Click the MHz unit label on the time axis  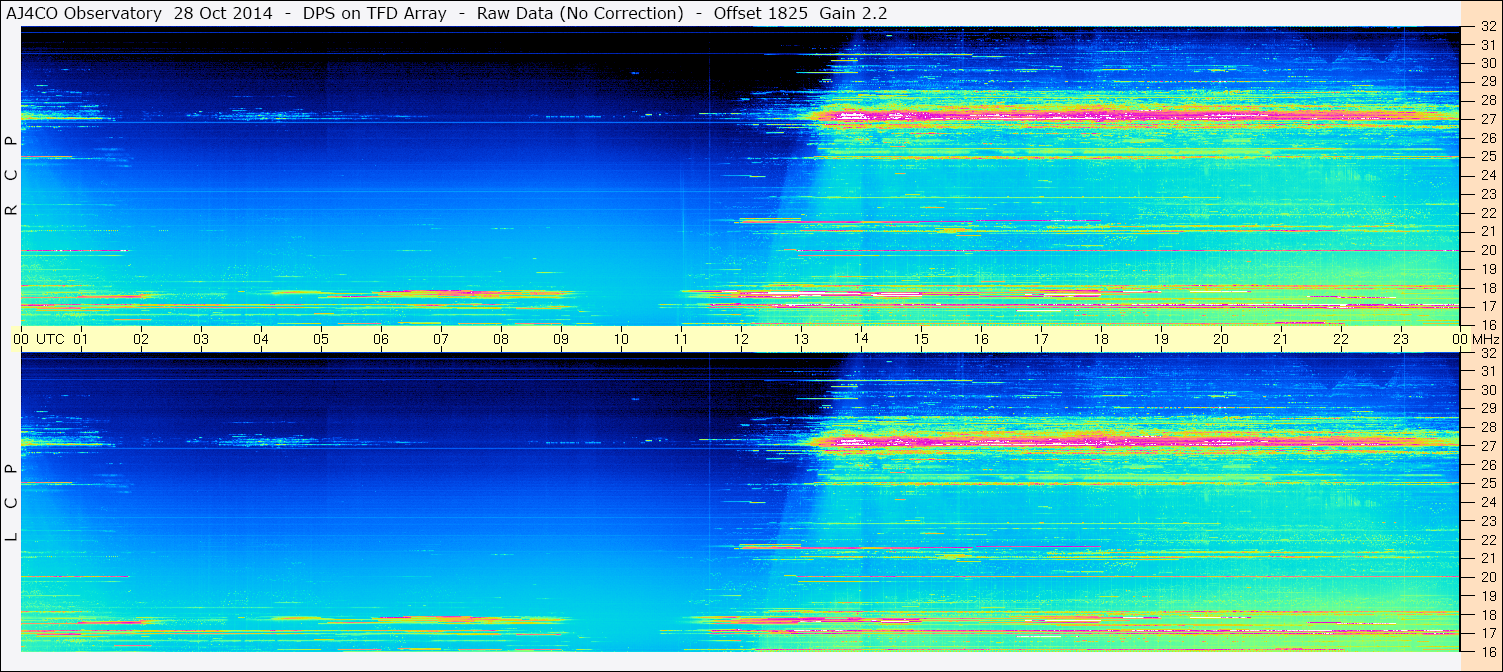(x=1483, y=339)
